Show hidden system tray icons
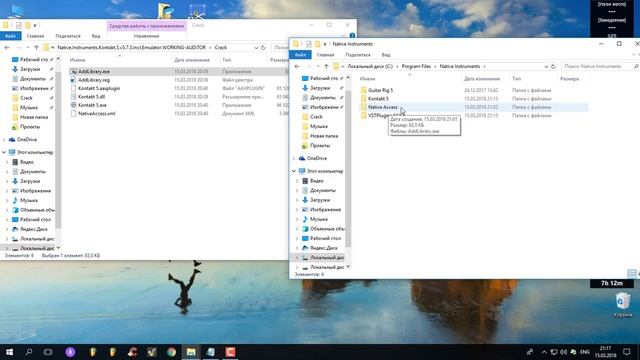640x360 pixels. (544, 352)
